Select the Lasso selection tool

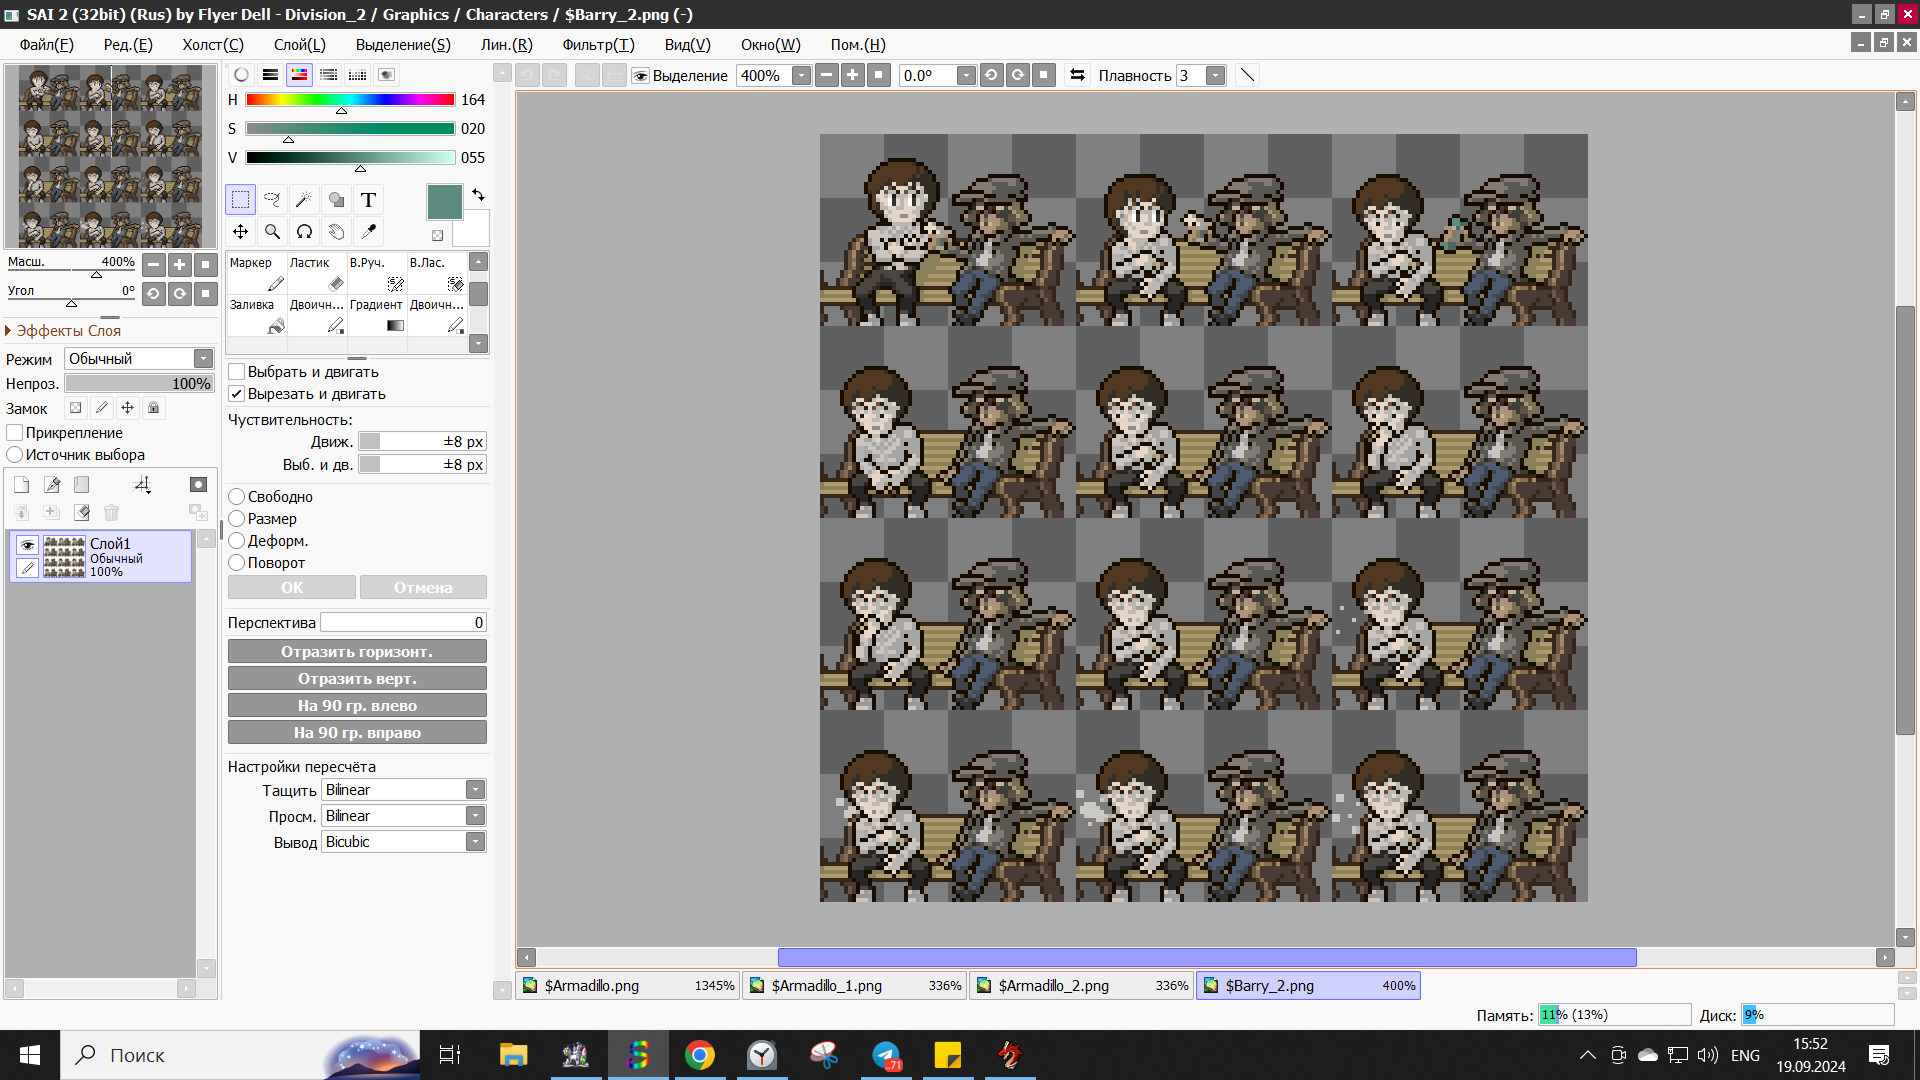point(272,200)
